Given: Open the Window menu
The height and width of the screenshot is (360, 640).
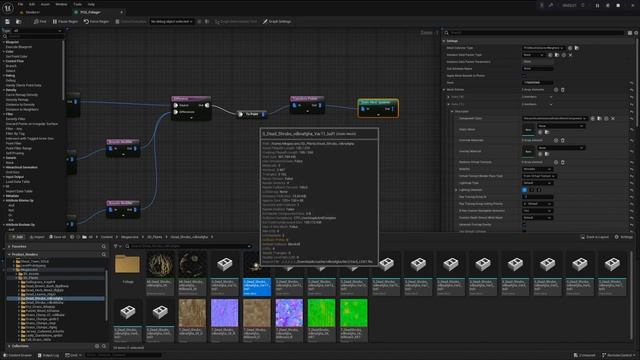Looking at the screenshot, I should 61,4.
